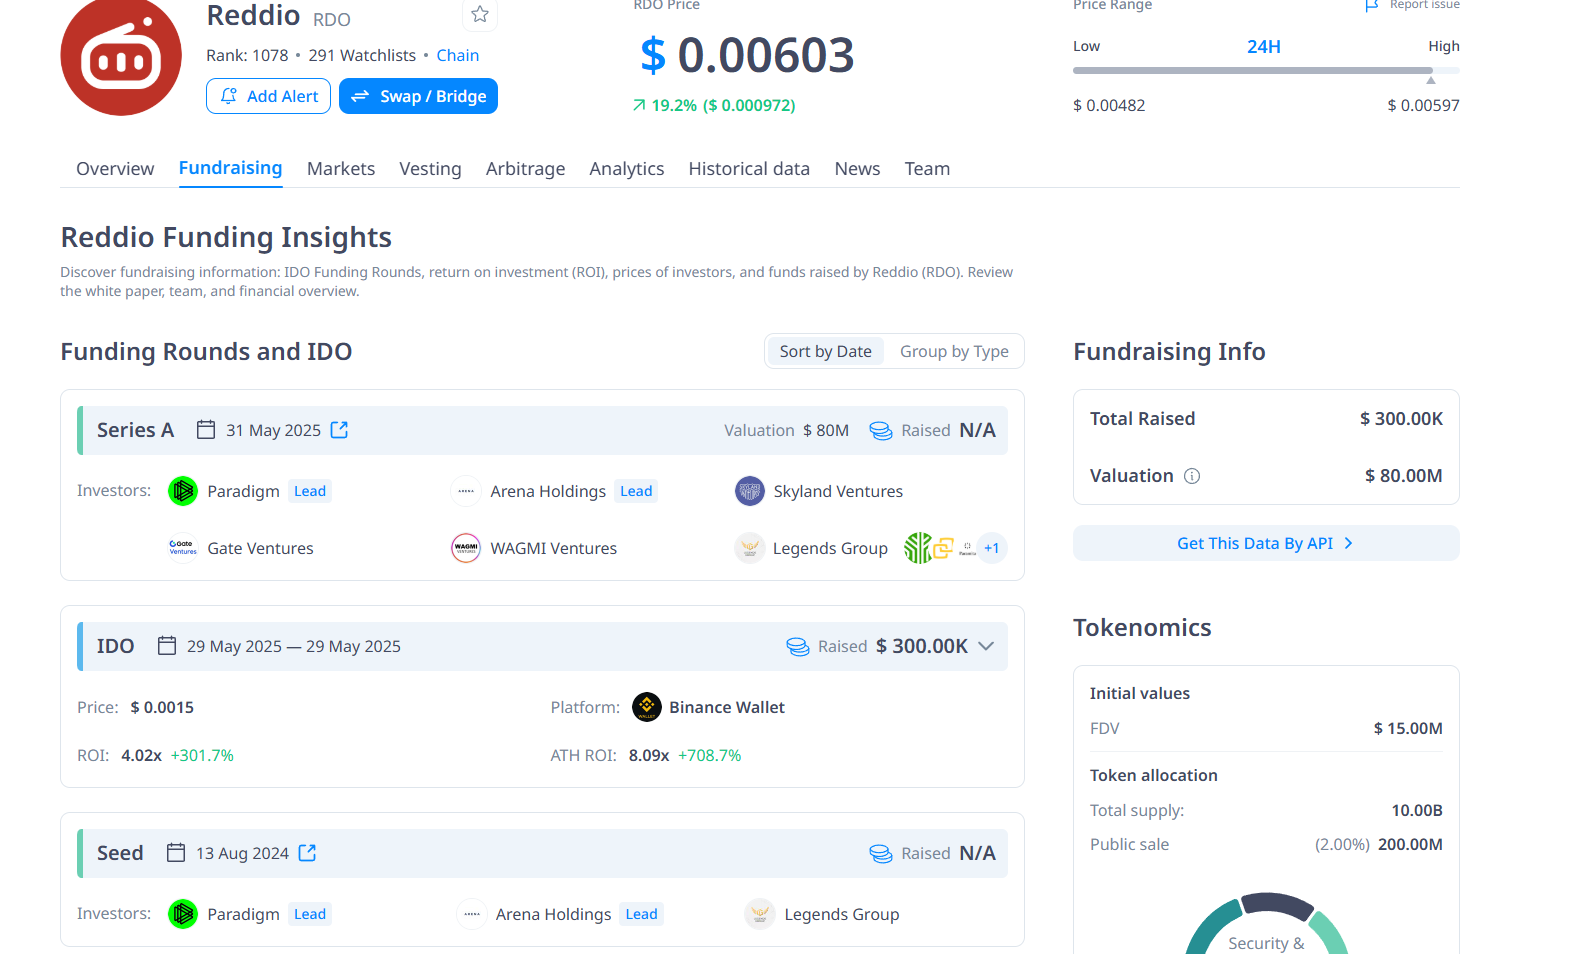Show the +1 more investors
Image resolution: width=1576 pixels, height=954 pixels.
pyautogui.click(x=992, y=548)
